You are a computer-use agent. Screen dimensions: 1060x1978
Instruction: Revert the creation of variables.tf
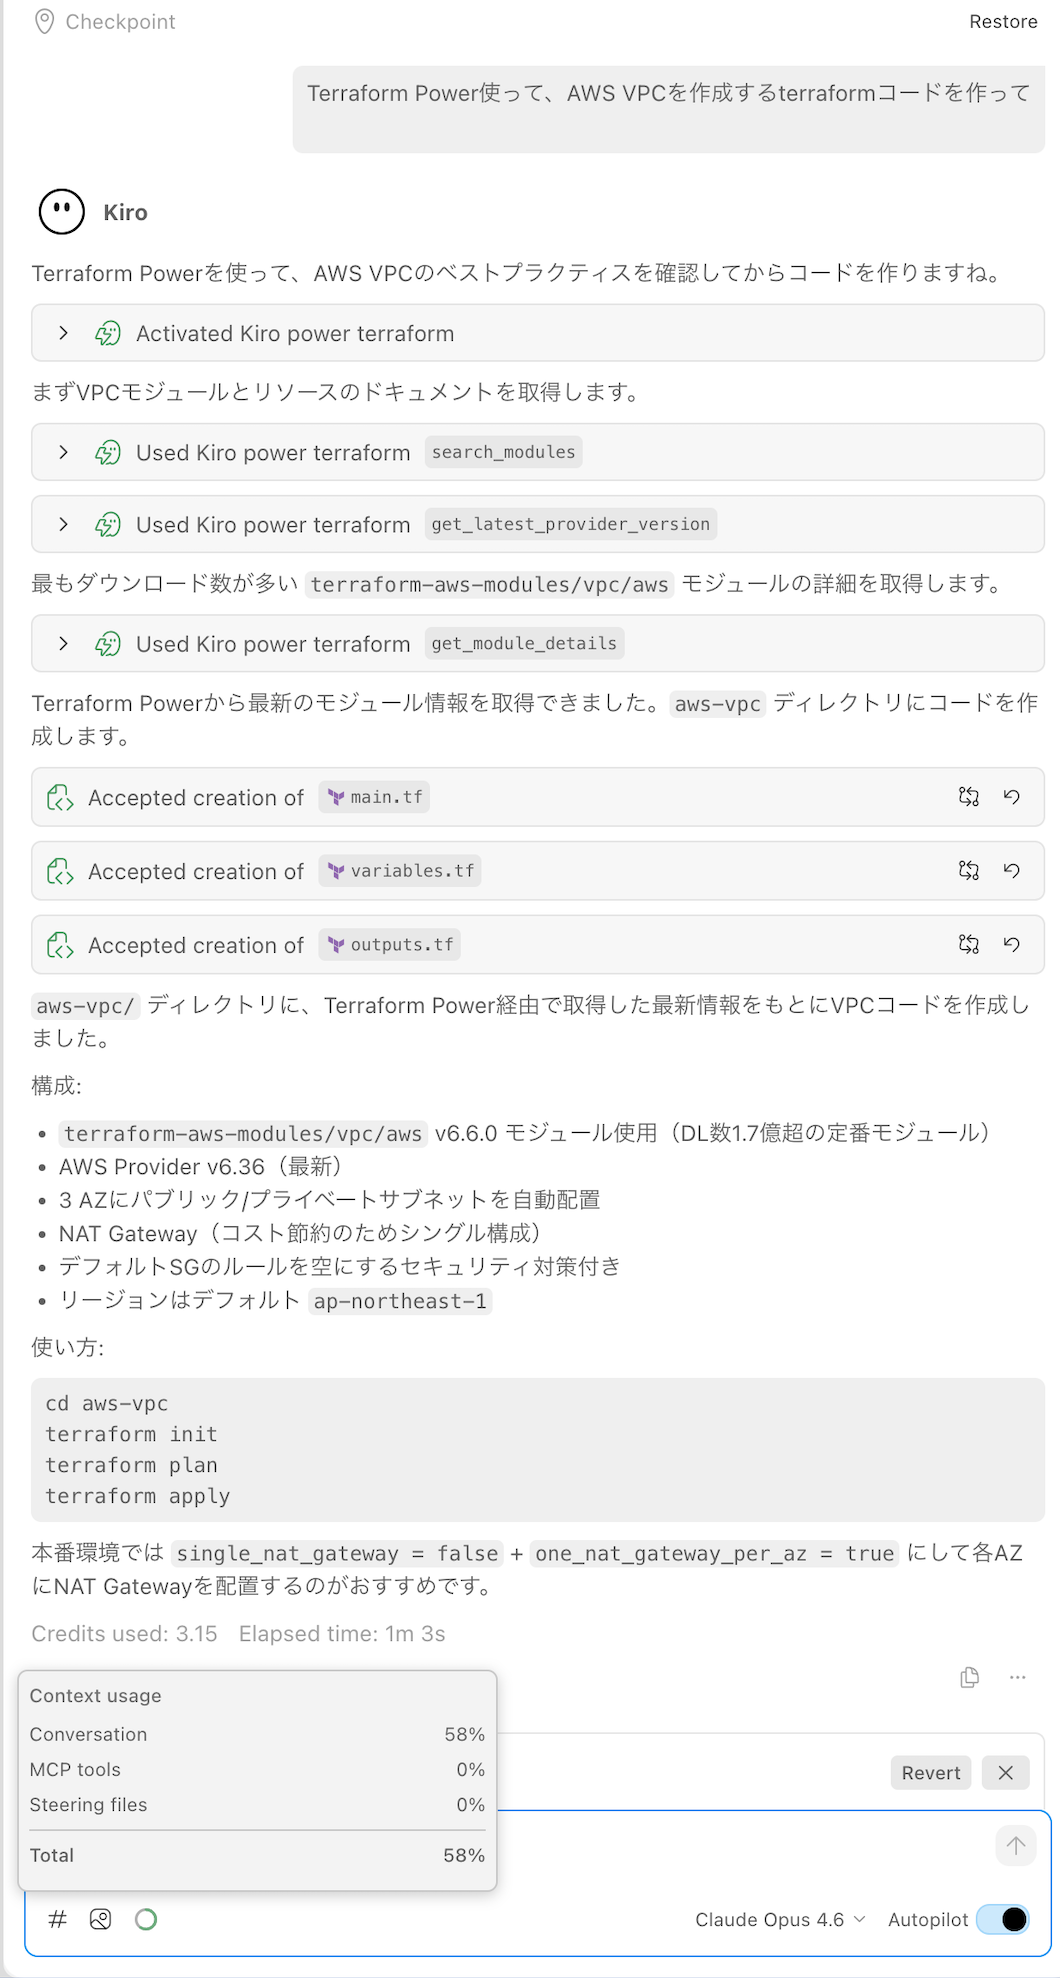click(x=1011, y=871)
